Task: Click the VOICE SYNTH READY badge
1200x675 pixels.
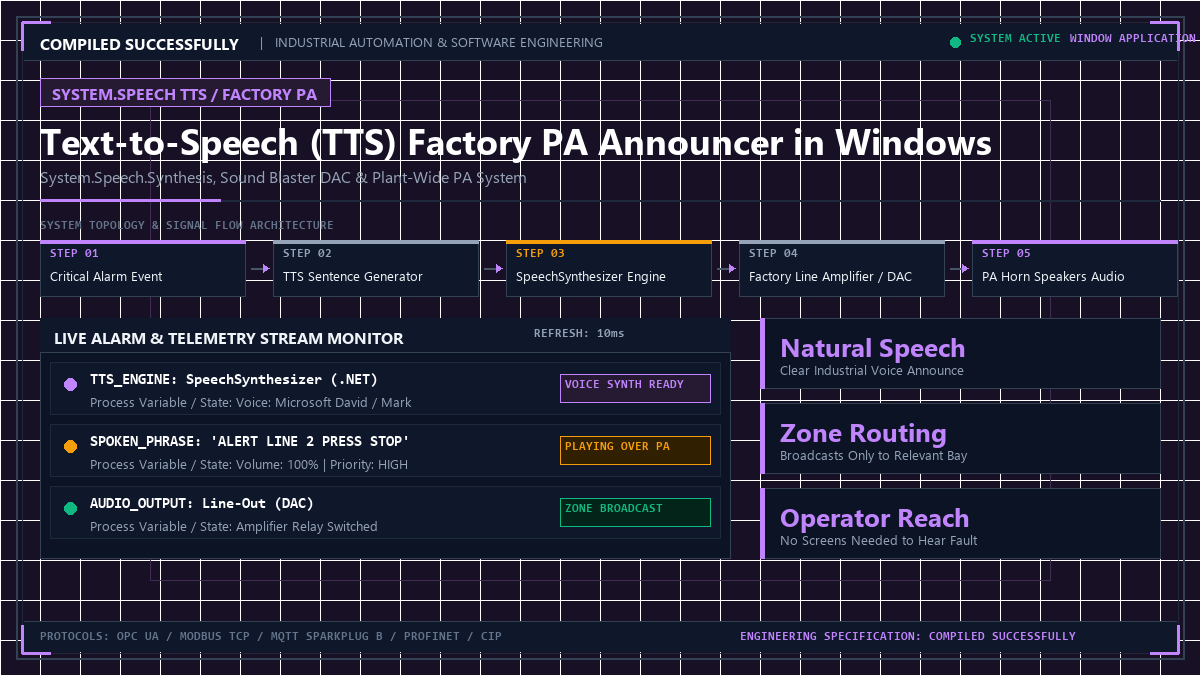Action: [x=635, y=388]
